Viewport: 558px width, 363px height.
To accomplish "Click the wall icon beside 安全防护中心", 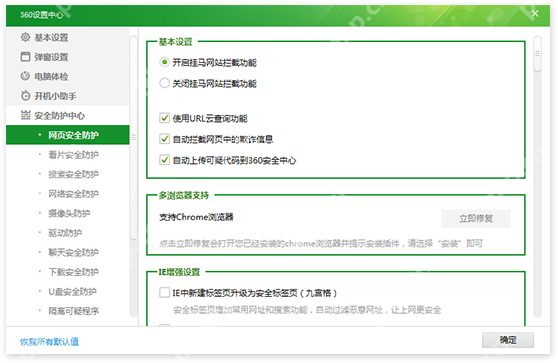I will pyautogui.click(x=25, y=115).
